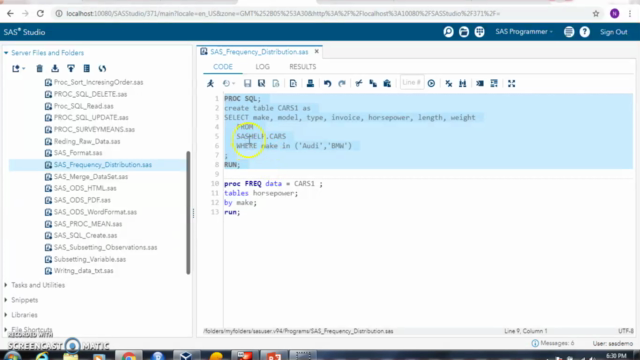Image resolution: width=640 pixels, height=360 pixels.
Task: Open SAS_ODS_HTML.sas file
Action: click(x=85, y=188)
